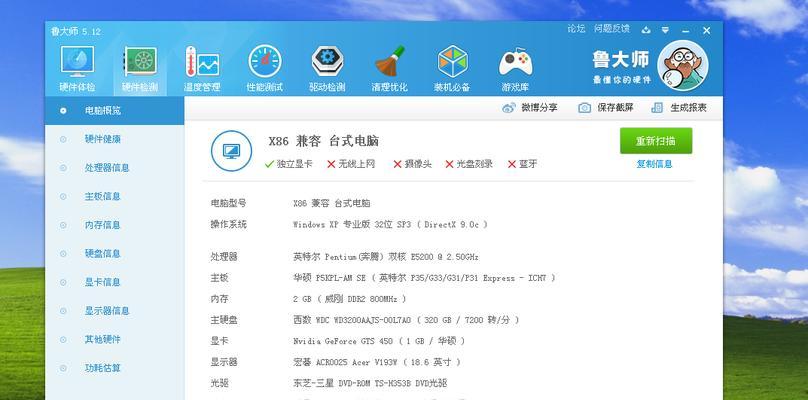Click the Windows XP 专业版 operating system value

click(390, 224)
